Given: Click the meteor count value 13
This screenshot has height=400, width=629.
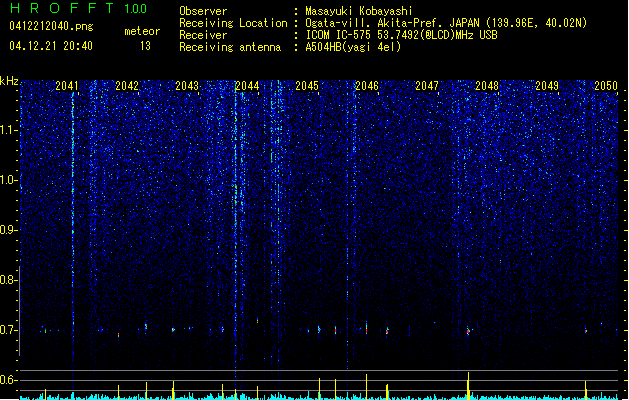Looking at the screenshot, I should coord(145,46).
